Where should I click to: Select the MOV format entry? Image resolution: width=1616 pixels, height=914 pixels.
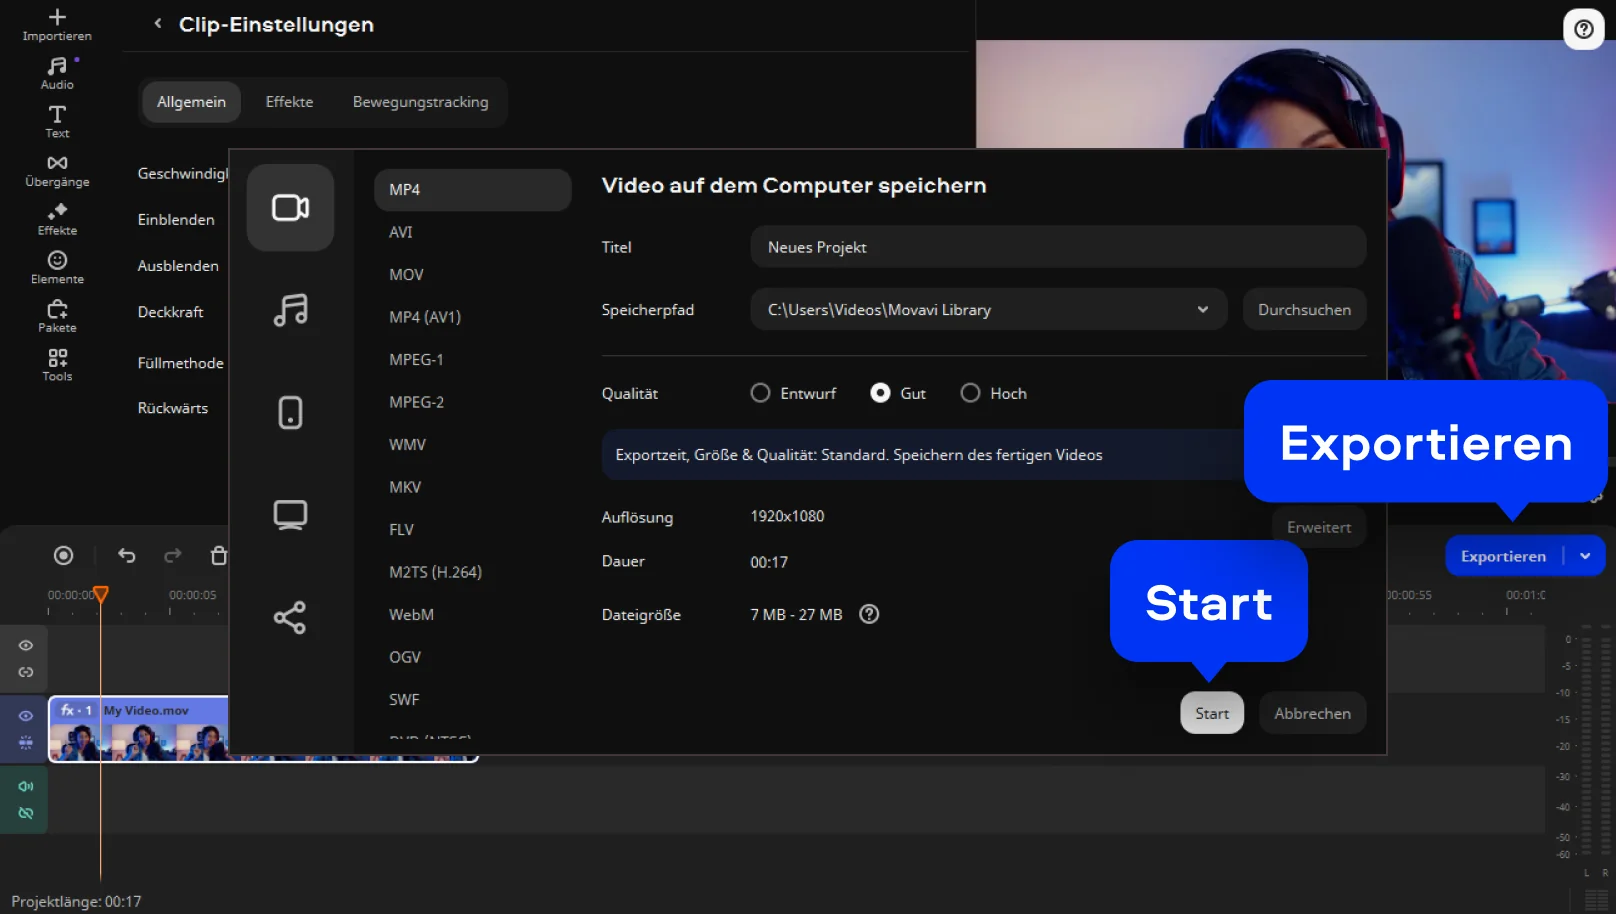[x=406, y=274]
